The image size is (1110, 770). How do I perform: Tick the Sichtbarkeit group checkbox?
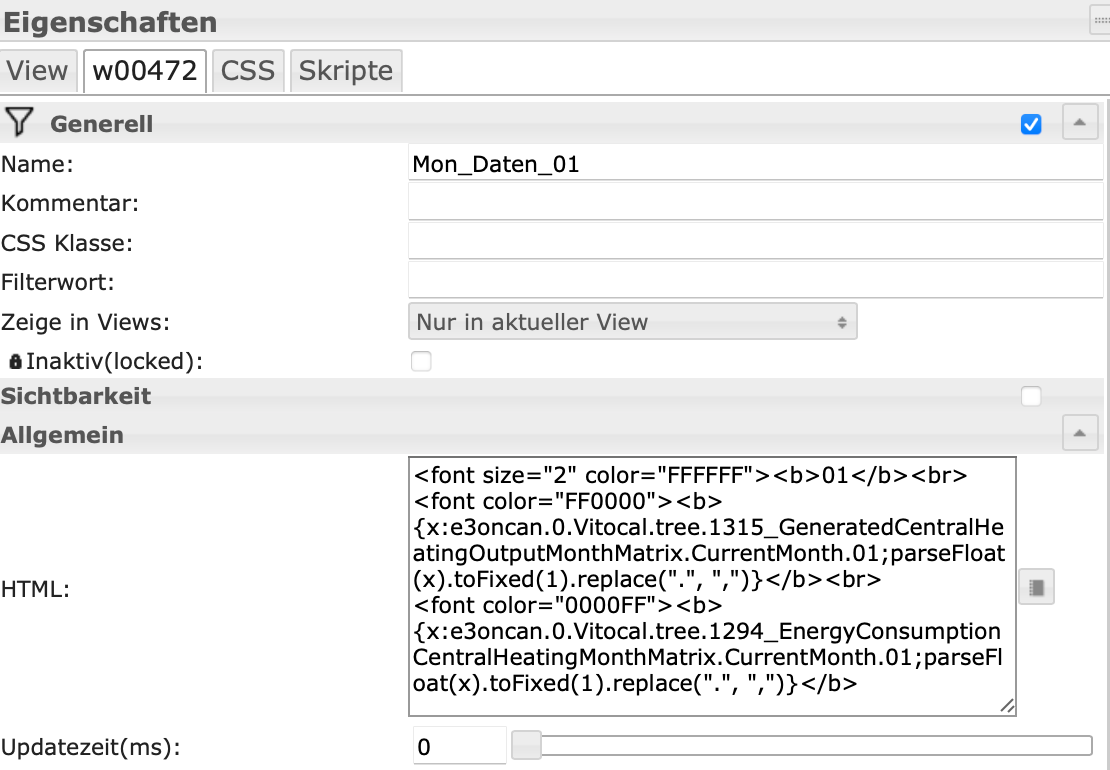pyautogui.click(x=1031, y=397)
